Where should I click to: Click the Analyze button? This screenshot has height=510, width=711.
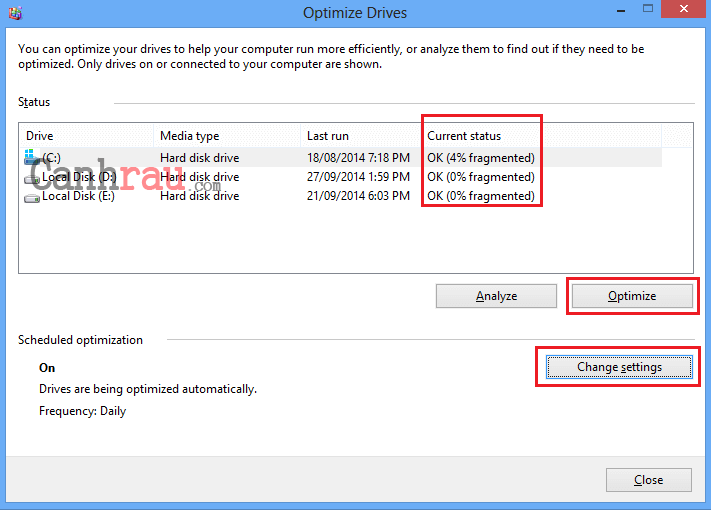click(x=496, y=296)
